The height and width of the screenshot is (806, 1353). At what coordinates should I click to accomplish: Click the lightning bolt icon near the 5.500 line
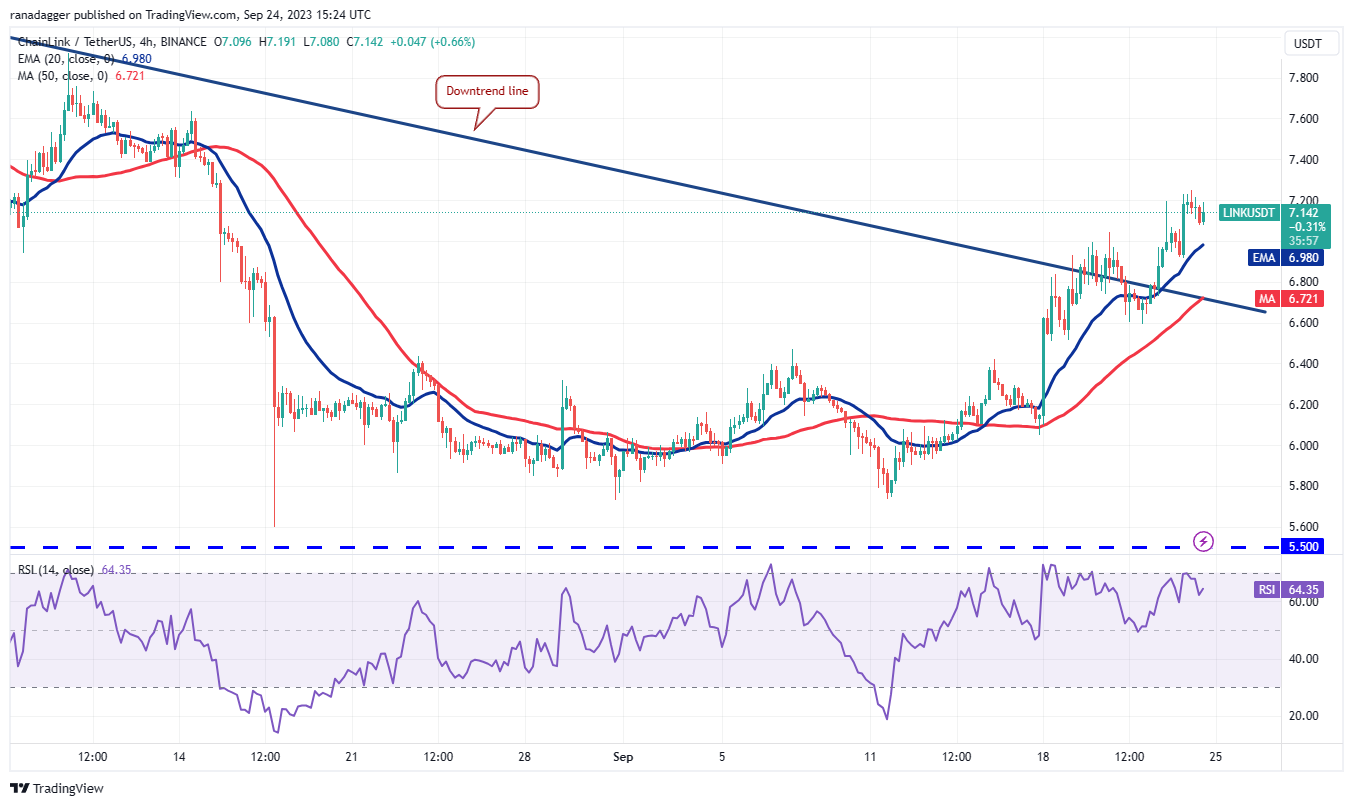coord(1204,541)
